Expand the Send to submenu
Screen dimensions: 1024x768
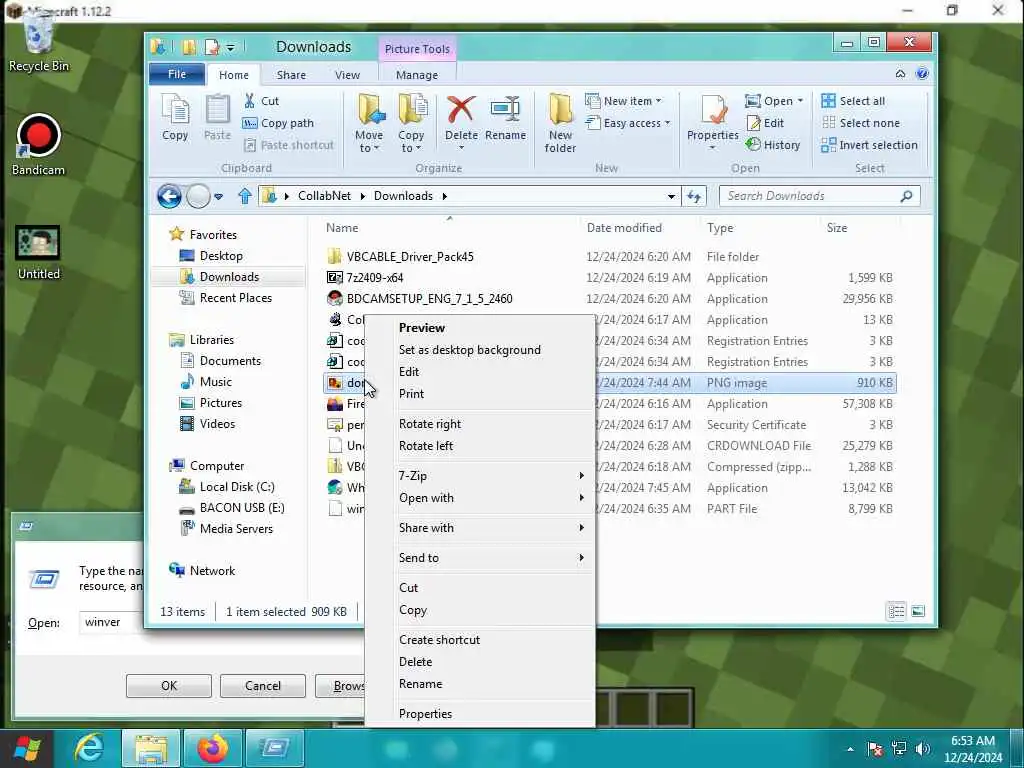(490, 558)
